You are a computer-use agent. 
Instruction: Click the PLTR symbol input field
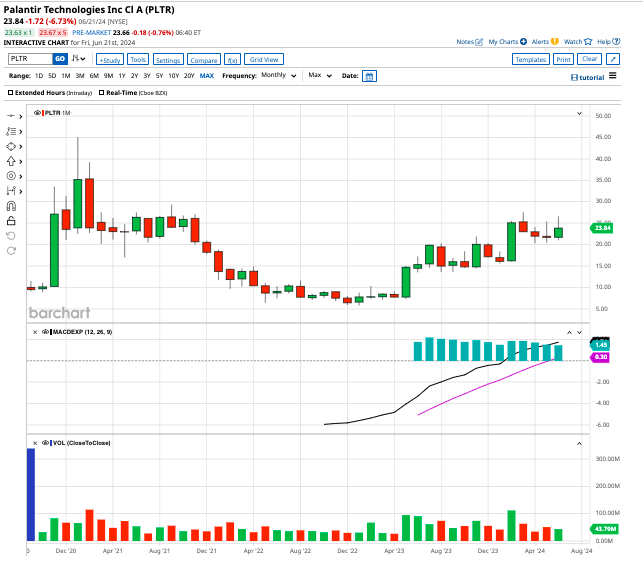30,59
